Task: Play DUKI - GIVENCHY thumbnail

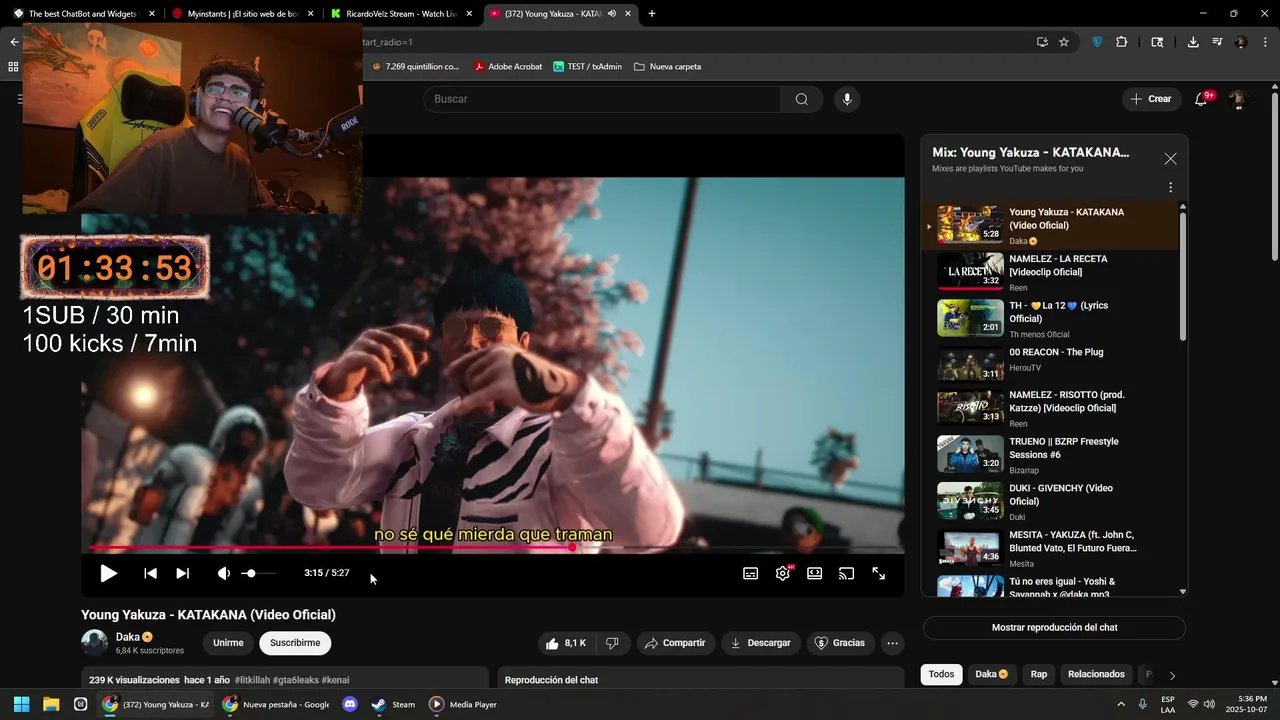Action: pyautogui.click(x=970, y=501)
